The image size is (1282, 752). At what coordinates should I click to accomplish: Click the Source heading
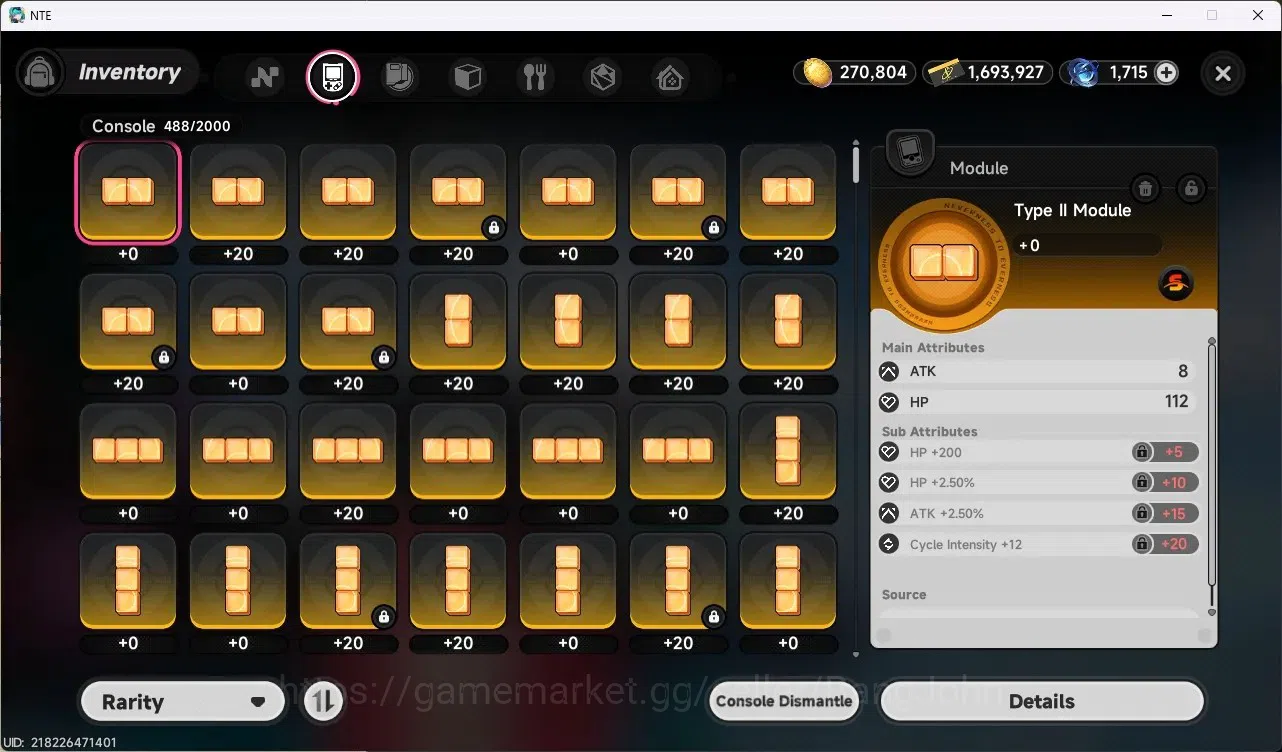(x=904, y=594)
